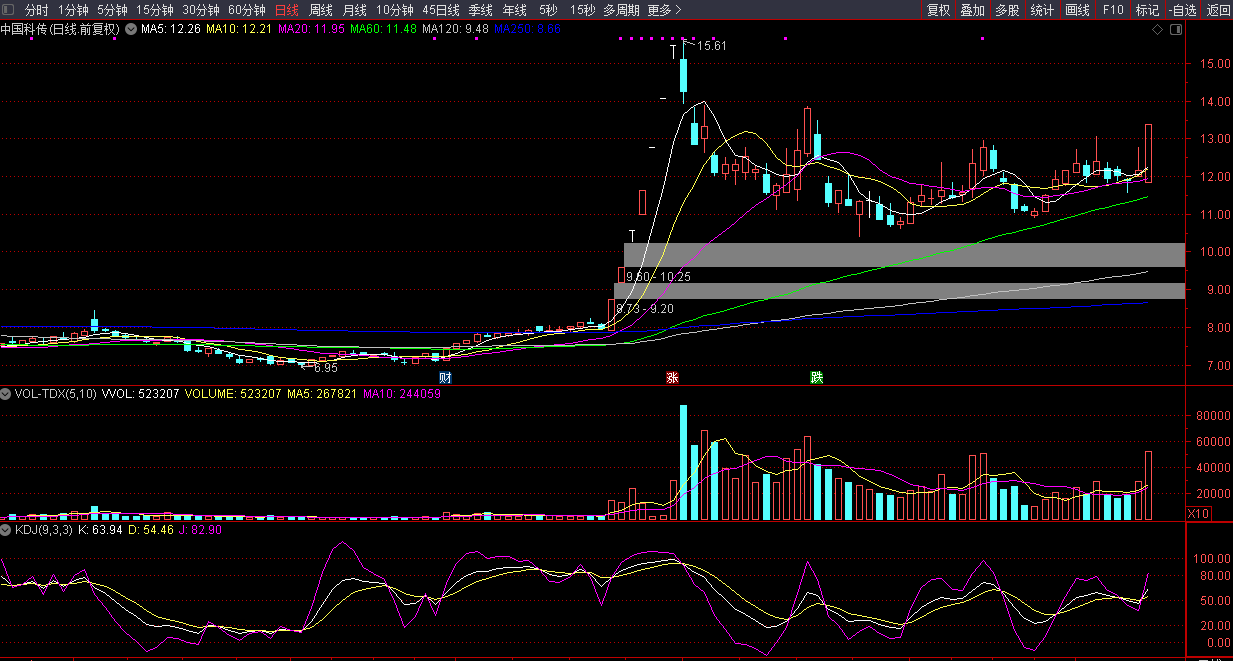
Task: Click the red 涨 marker icon
Action: [673, 378]
